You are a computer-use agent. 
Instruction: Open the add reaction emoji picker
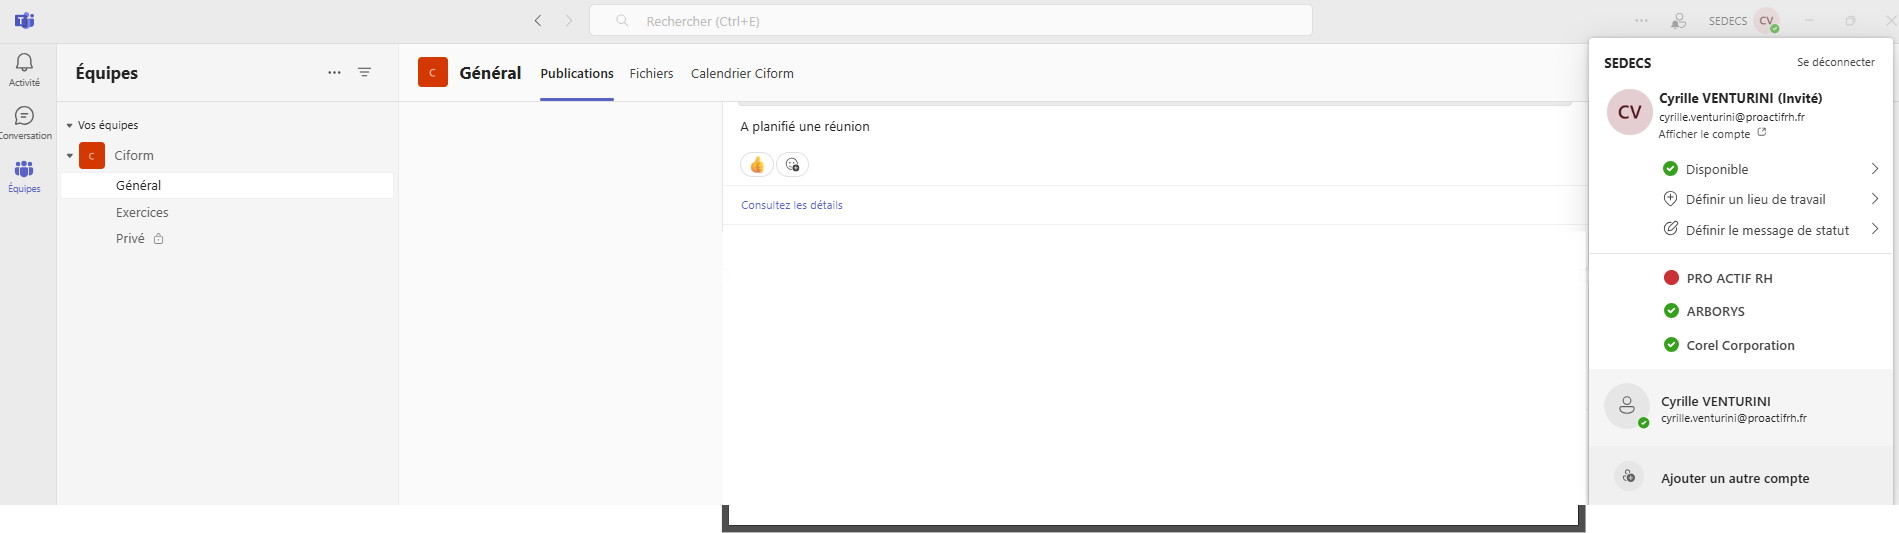(x=792, y=165)
